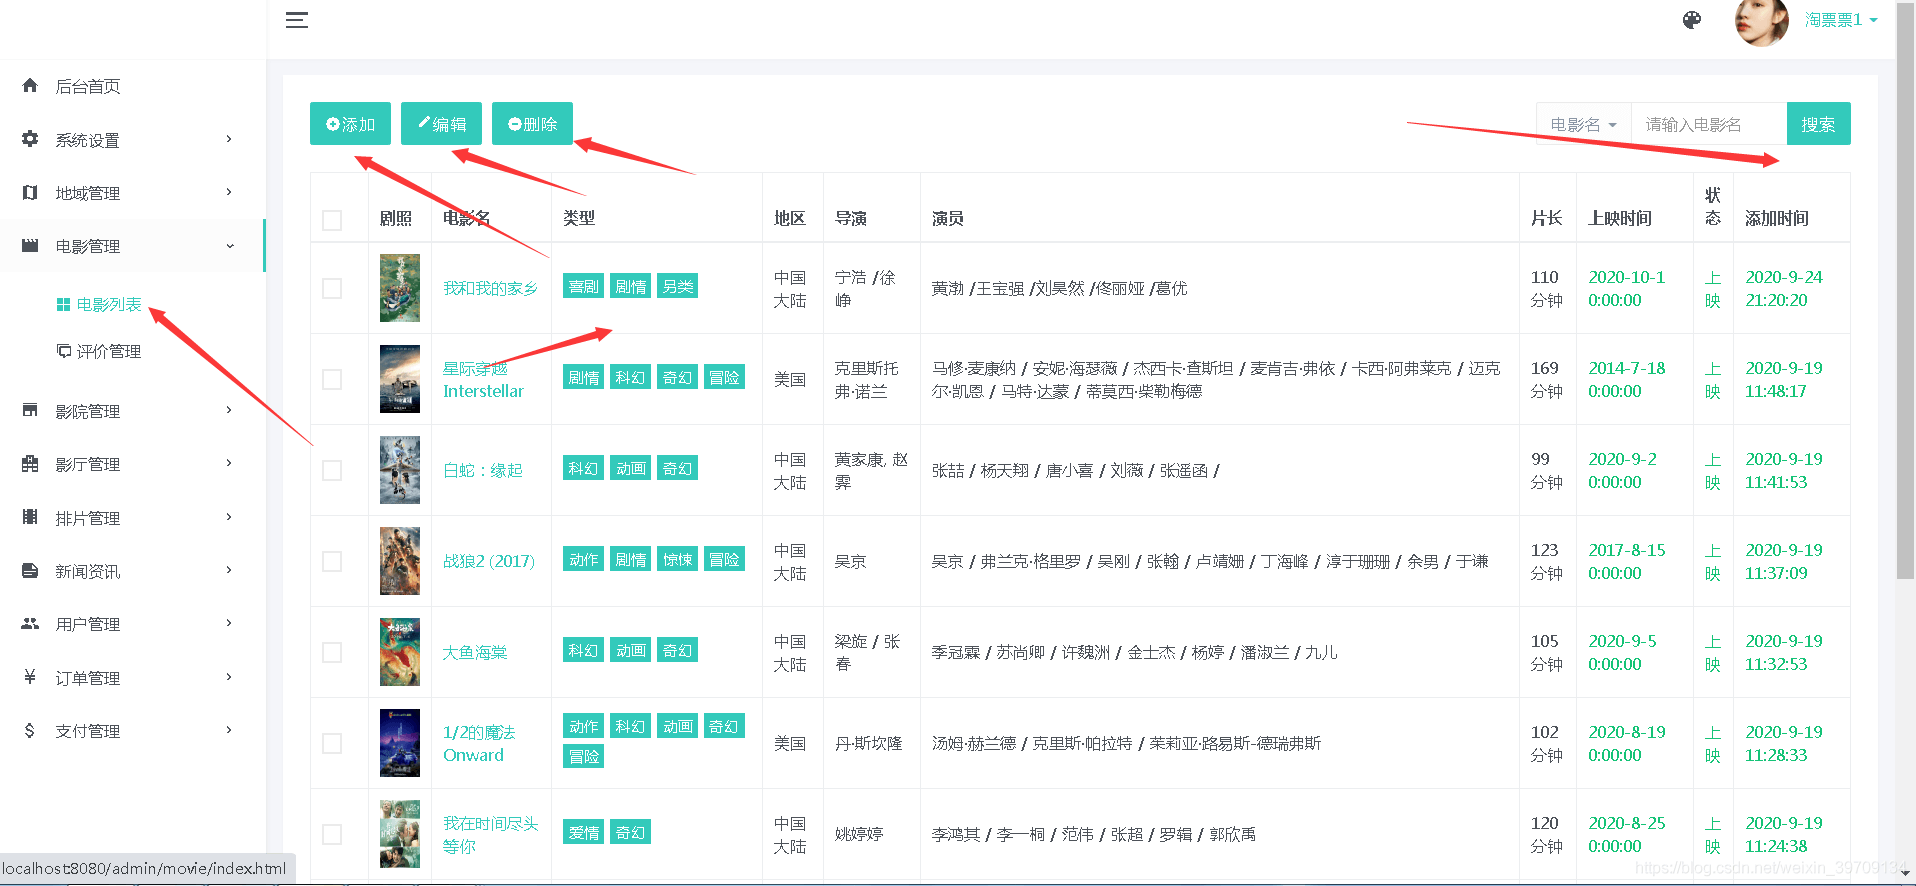Viewport: 1916px width, 886px height.
Task: Expand the 系统设置 chevron
Action: tap(229, 139)
